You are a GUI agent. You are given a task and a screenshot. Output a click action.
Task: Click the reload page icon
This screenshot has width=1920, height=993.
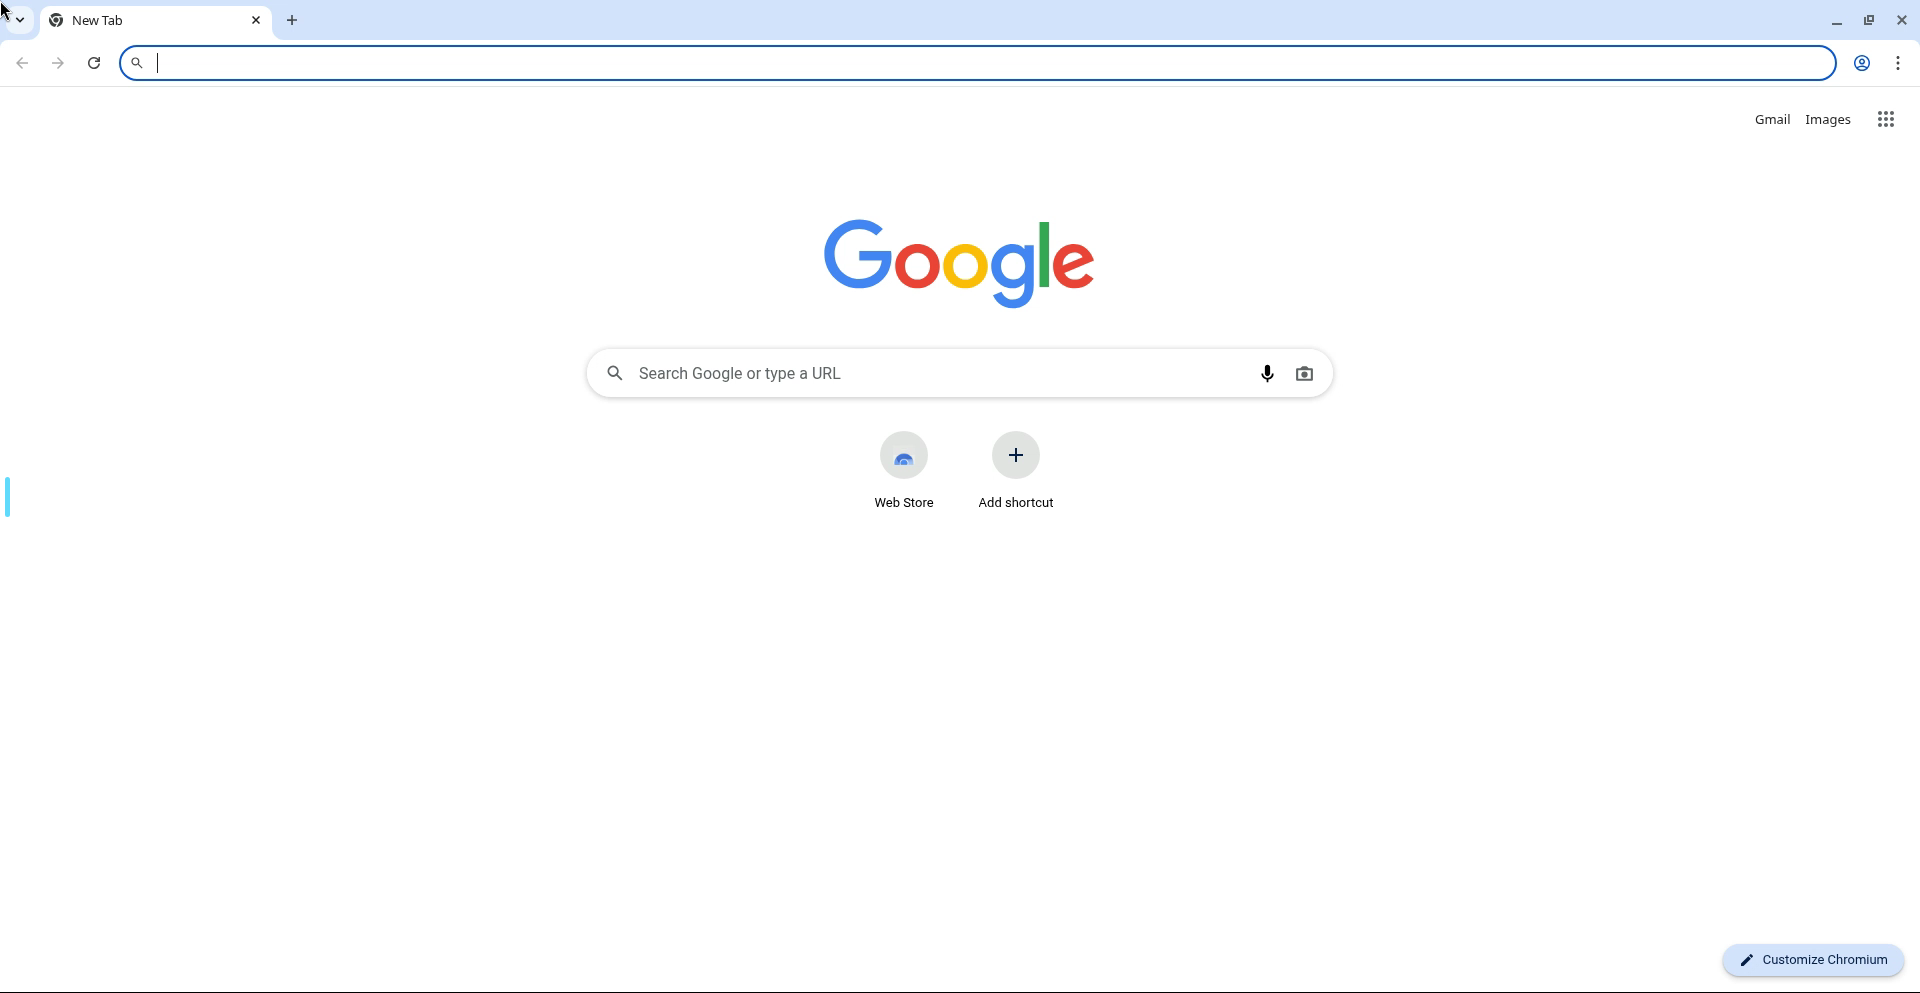click(x=94, y=63)
